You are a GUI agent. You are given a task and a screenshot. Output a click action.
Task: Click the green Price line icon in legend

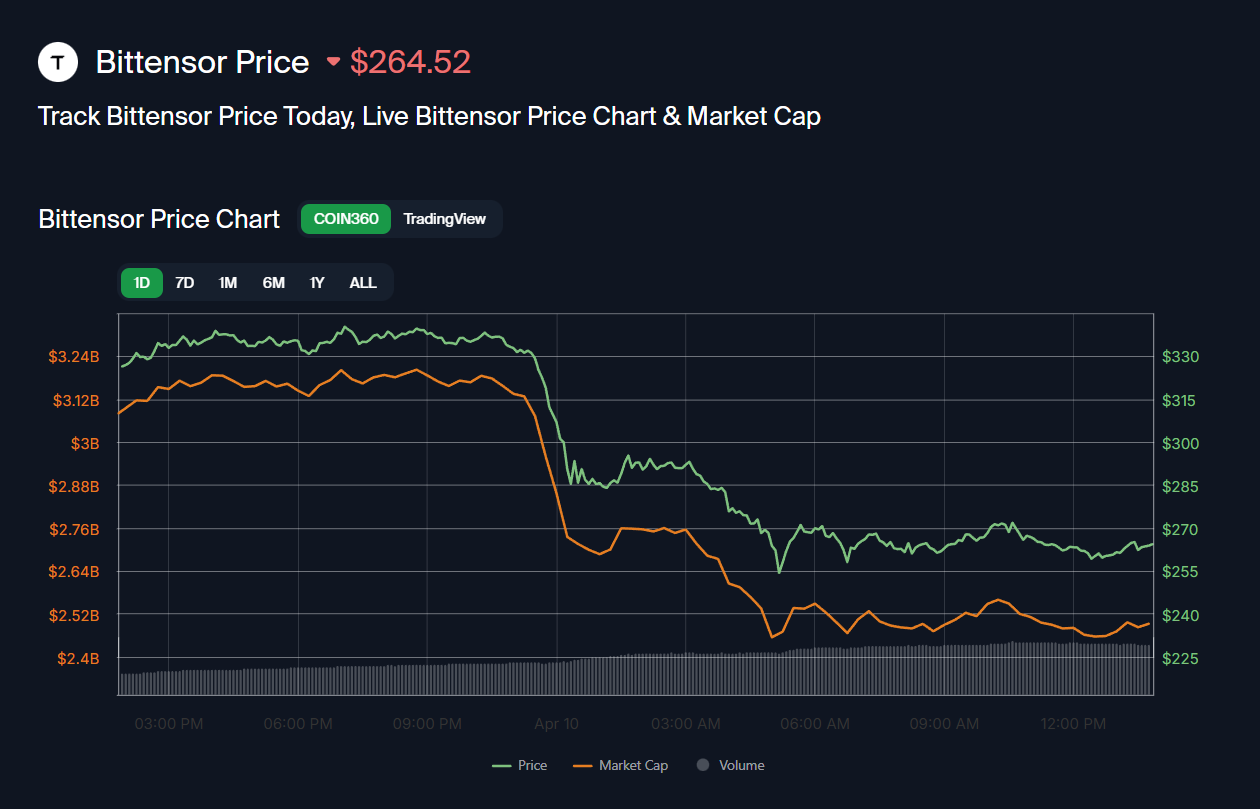[502, 766]
